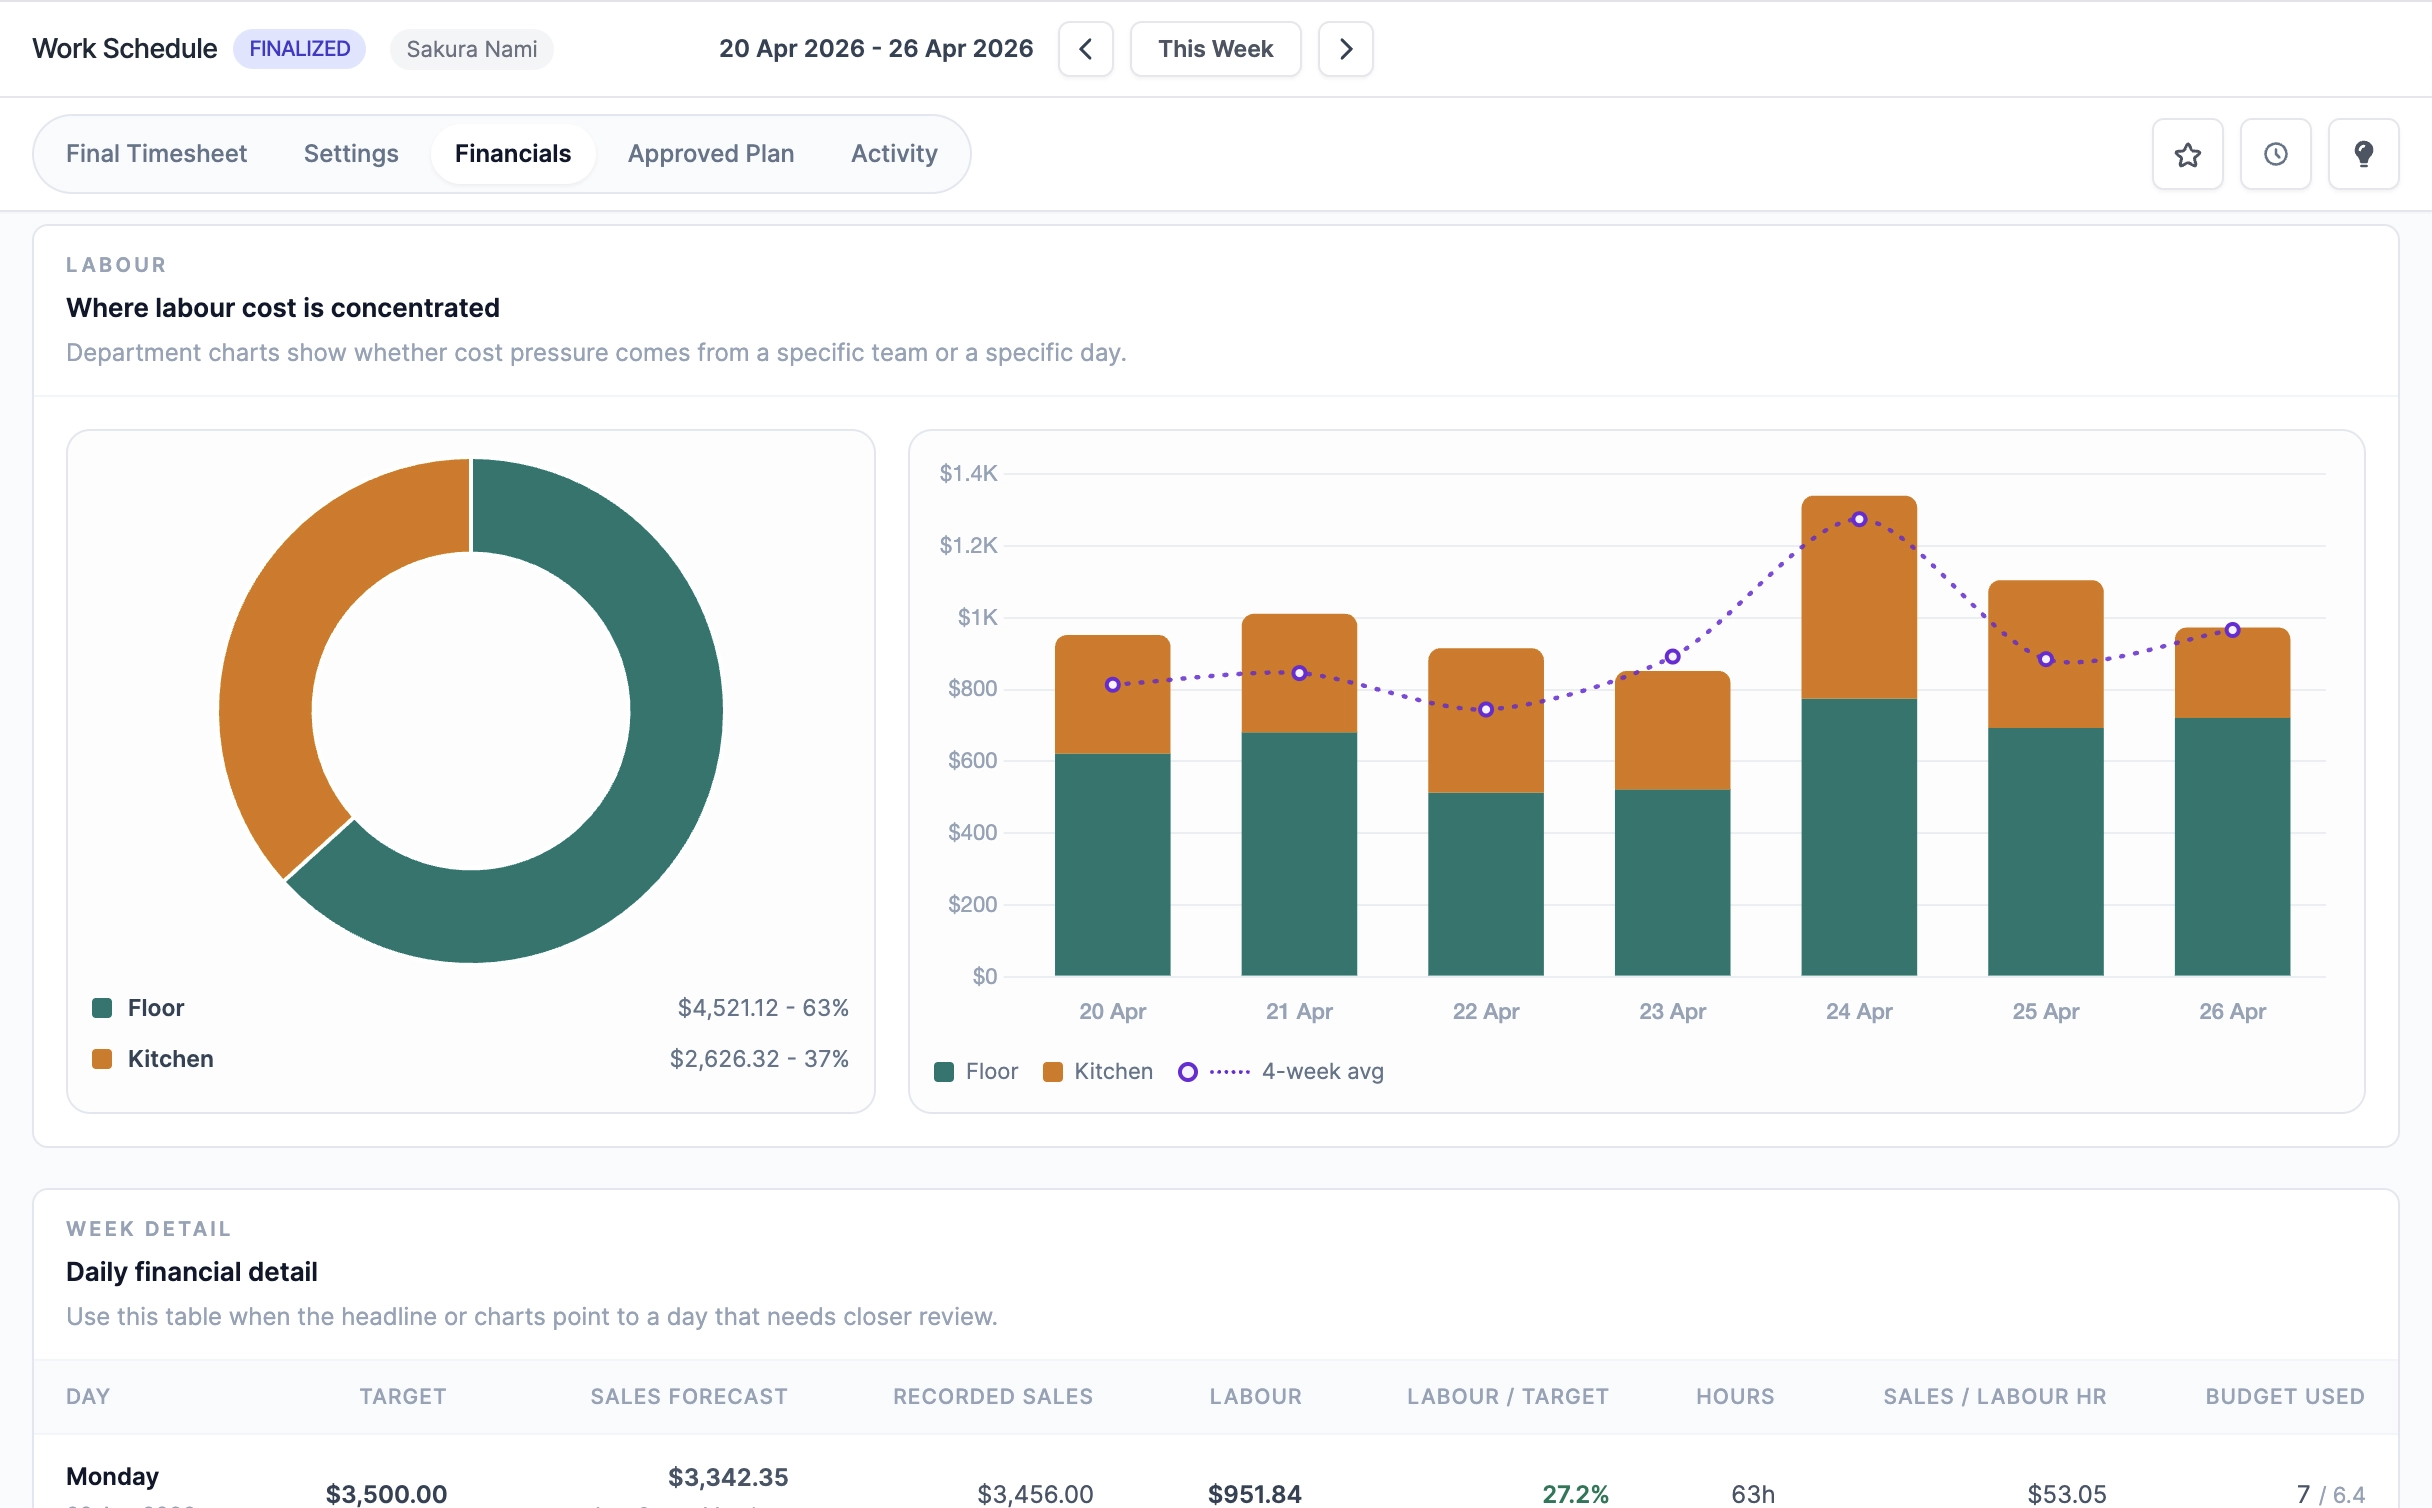The image size is (2432, 1508).
Task: Click the Work Schedule title
Action: (124, 49)
